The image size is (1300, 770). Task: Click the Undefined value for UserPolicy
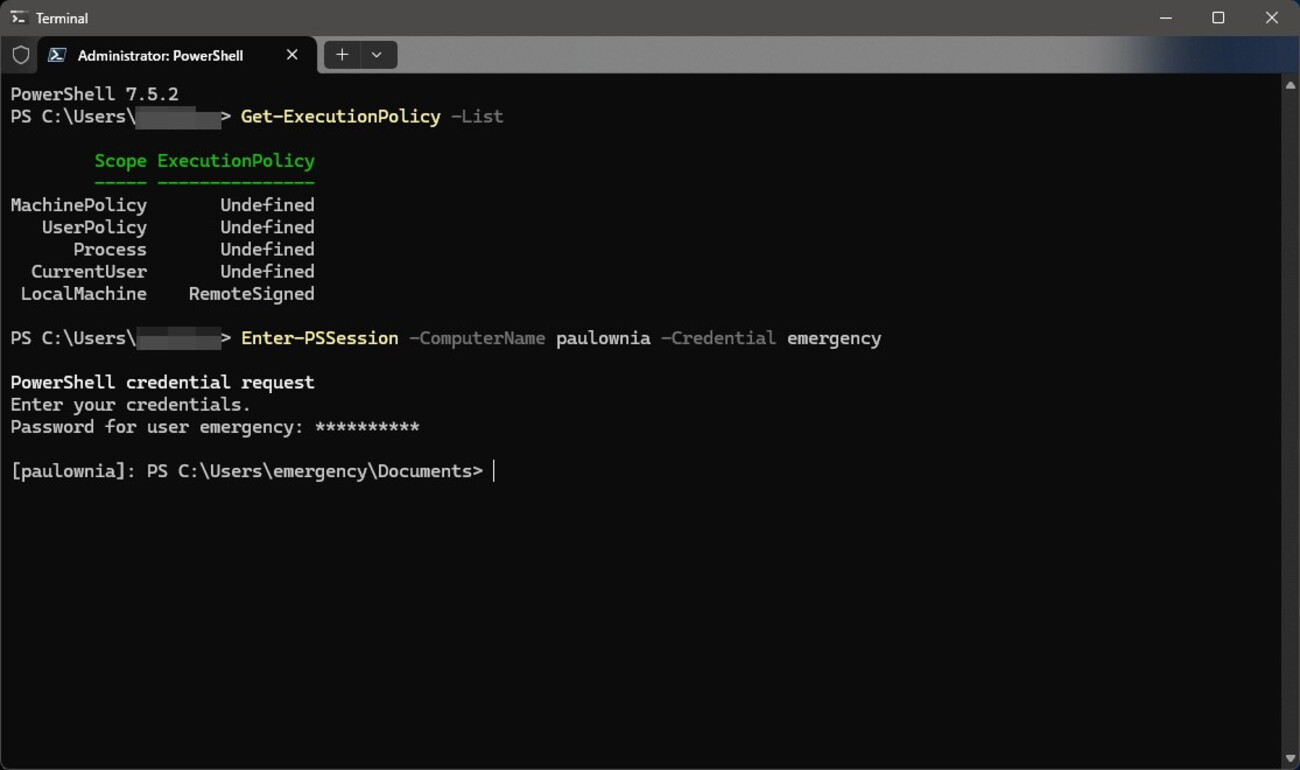coord(267,227)
